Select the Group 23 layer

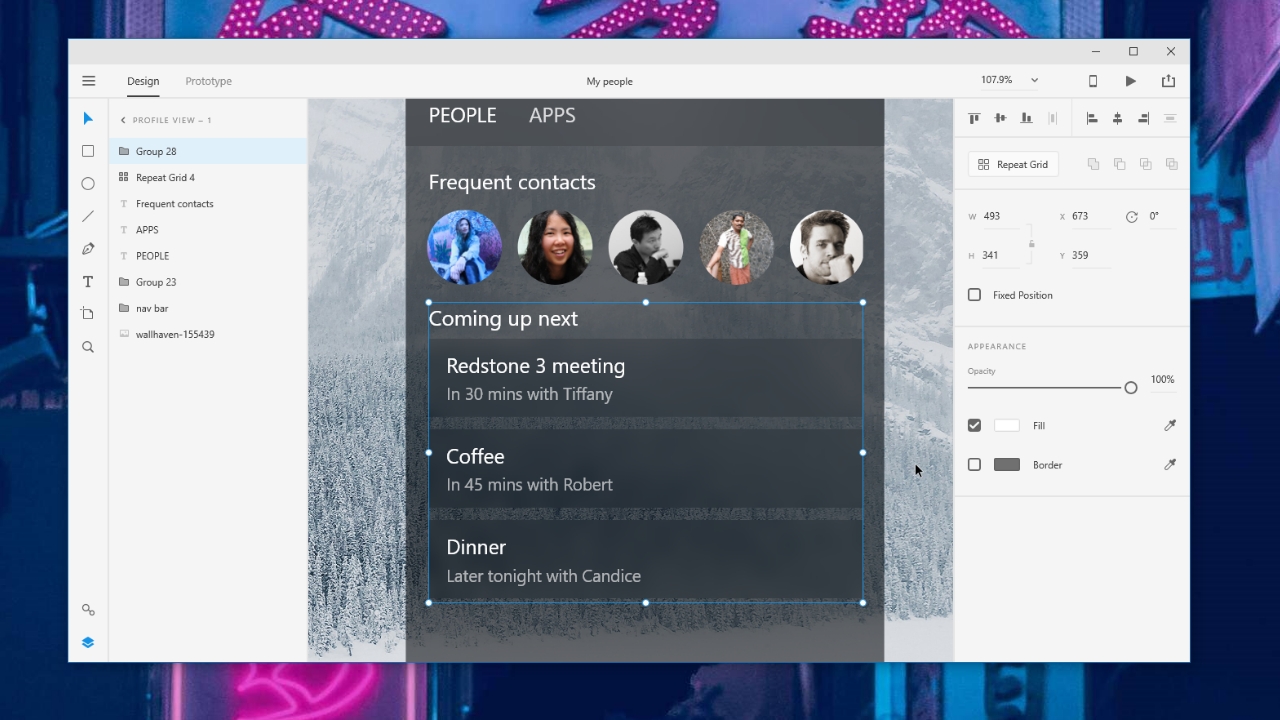156,282
